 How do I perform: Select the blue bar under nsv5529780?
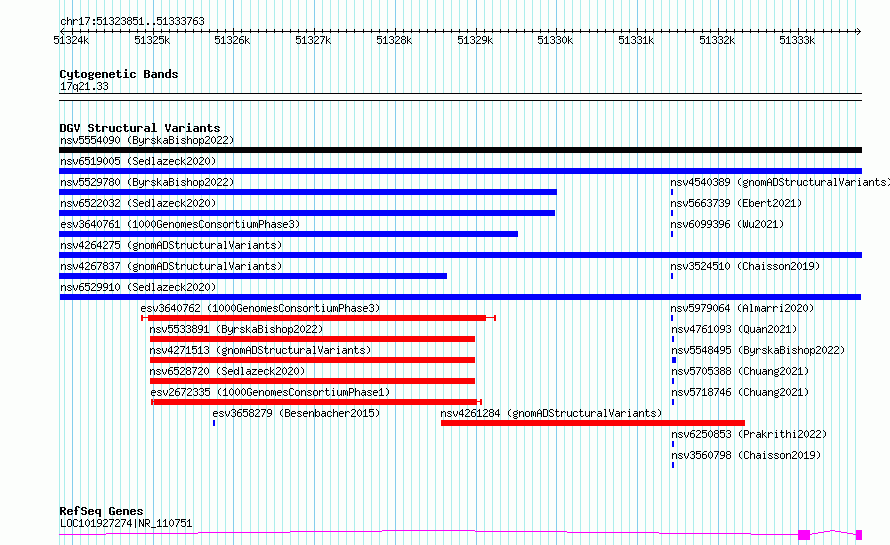point(308,192)
